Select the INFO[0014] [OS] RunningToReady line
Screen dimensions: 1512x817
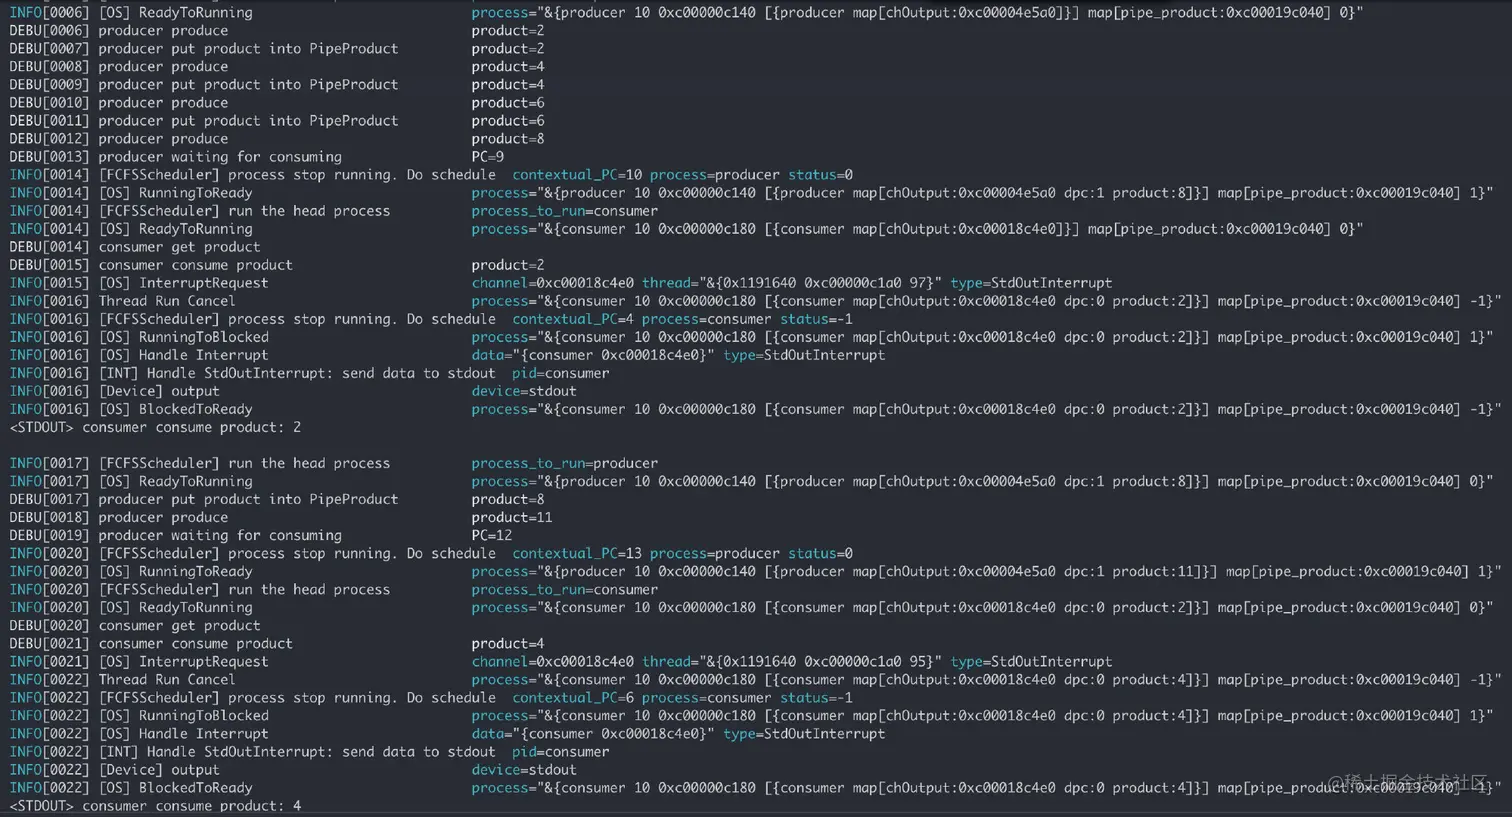point(751,192)
